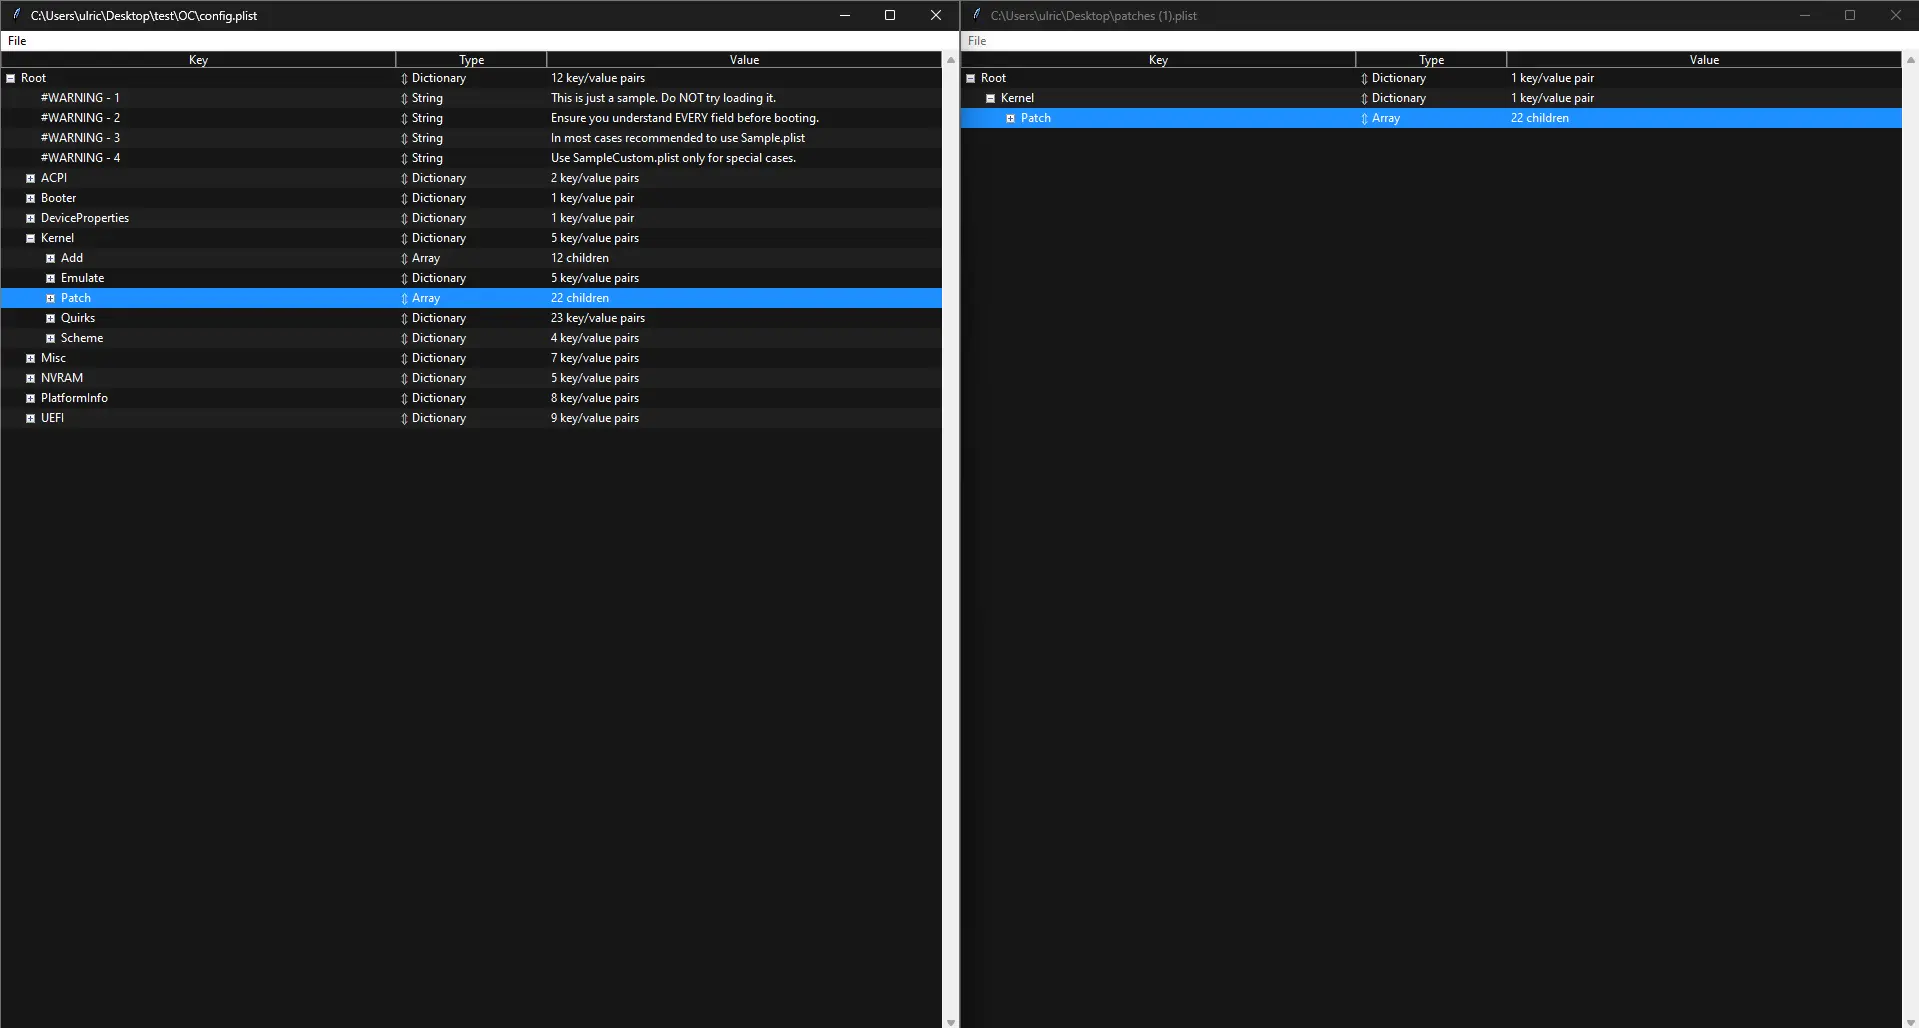This screenshot has height=1028, width=1919.
Task: Click scroll up arrow in config.plist window
Action: pyautogui.click(x=950, y=60)
